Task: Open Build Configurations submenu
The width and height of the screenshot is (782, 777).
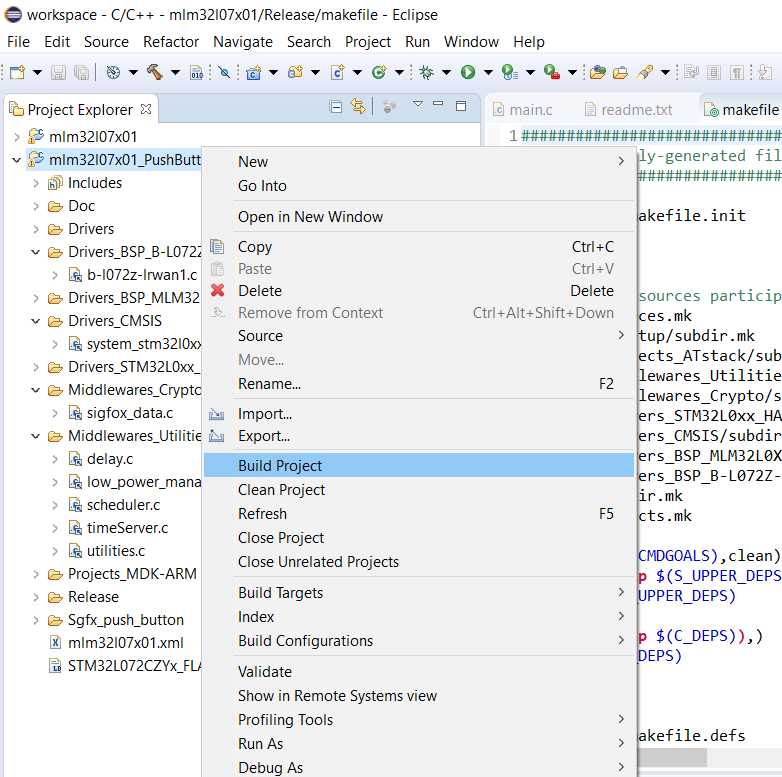Action: point(419,640)
